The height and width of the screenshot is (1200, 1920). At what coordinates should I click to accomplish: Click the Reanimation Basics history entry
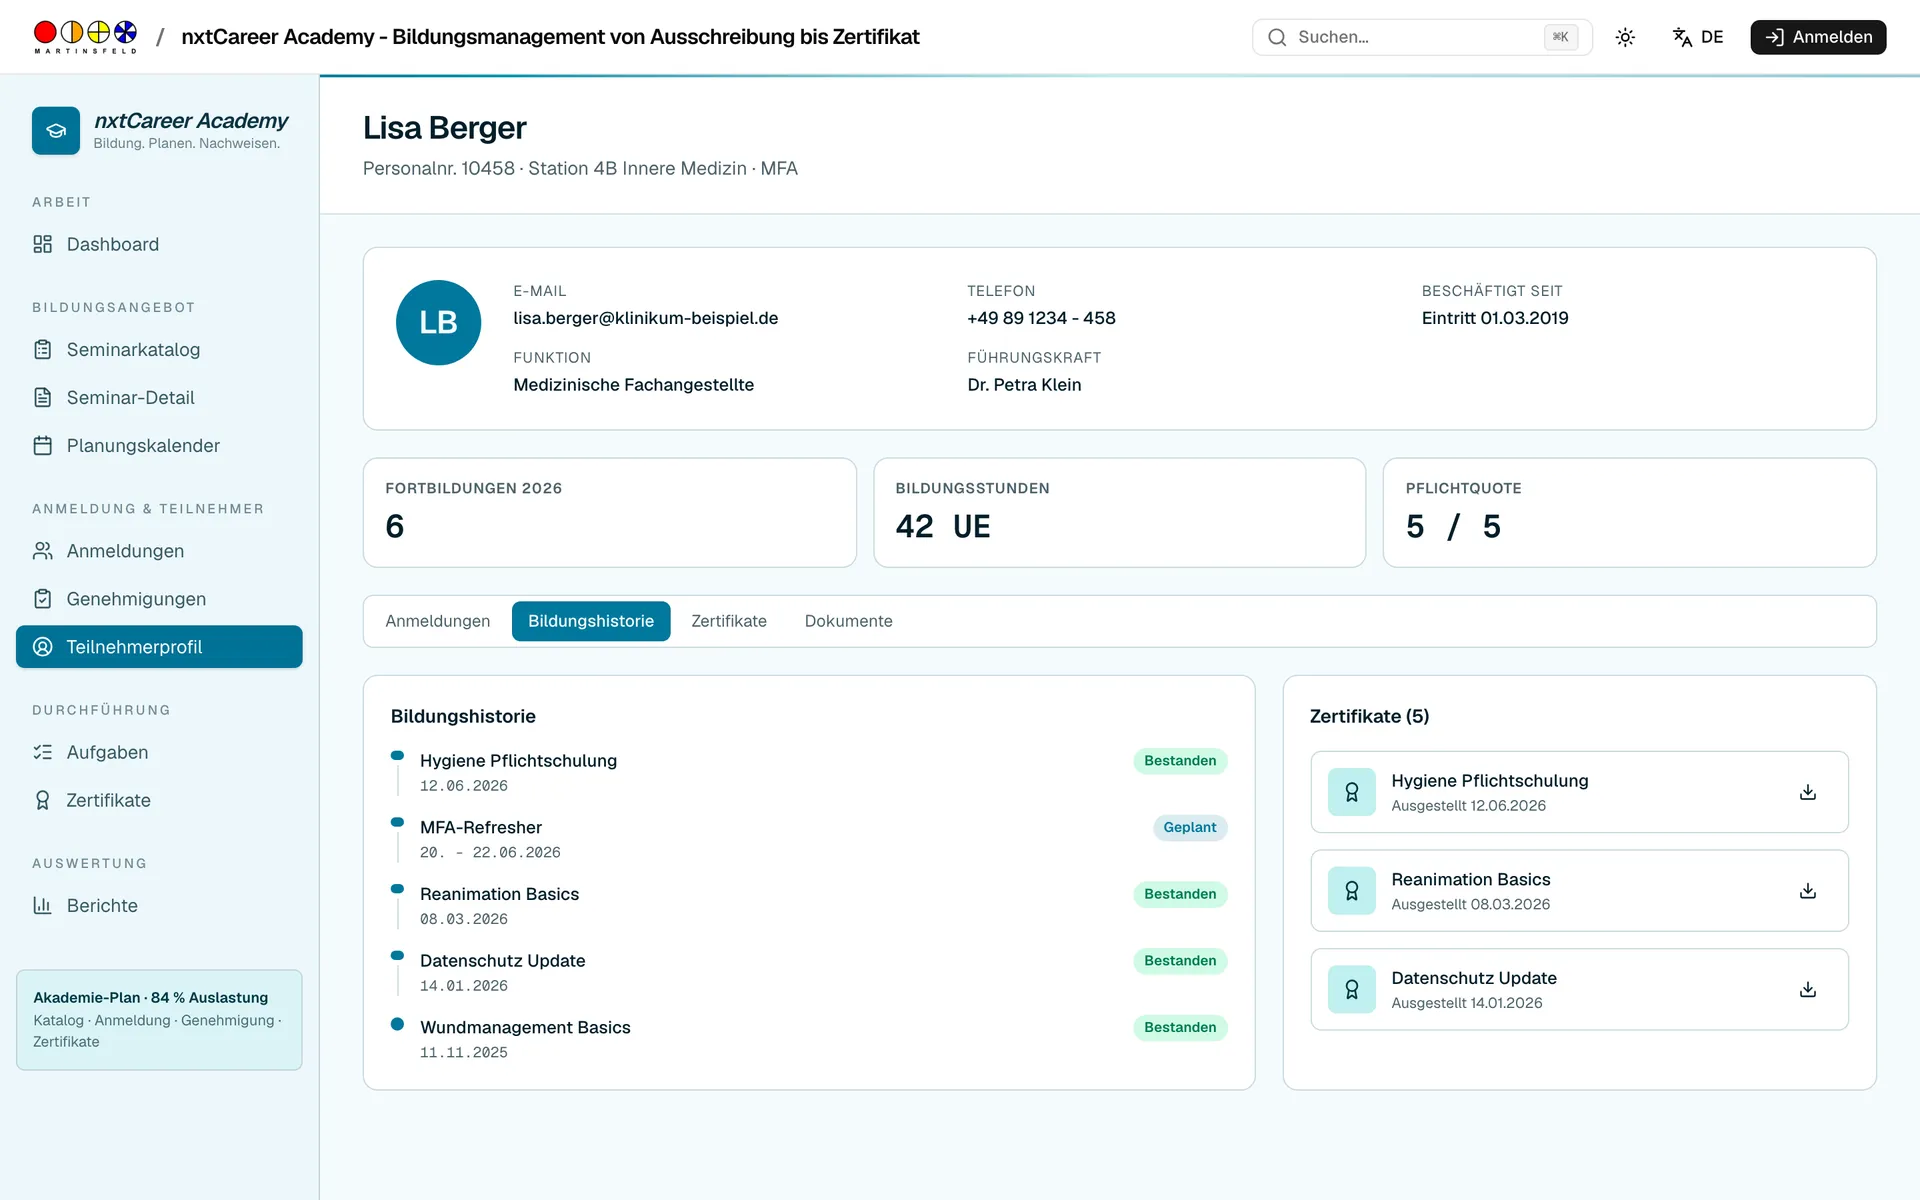[808, 906]
